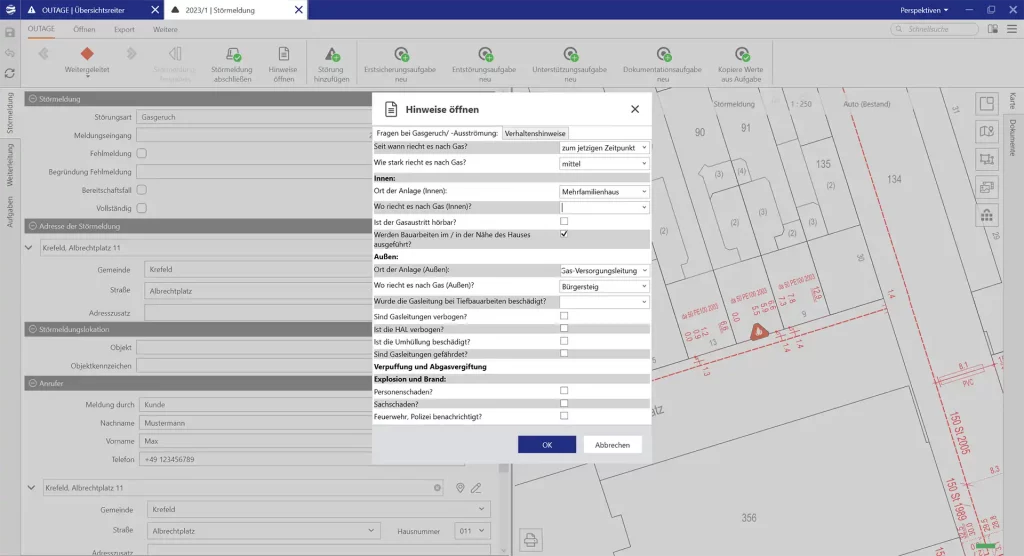1024x556 pixels.
Task: Click the Kopiere Werte aus Aufgabe icon
Action: [x=740, y=54]
